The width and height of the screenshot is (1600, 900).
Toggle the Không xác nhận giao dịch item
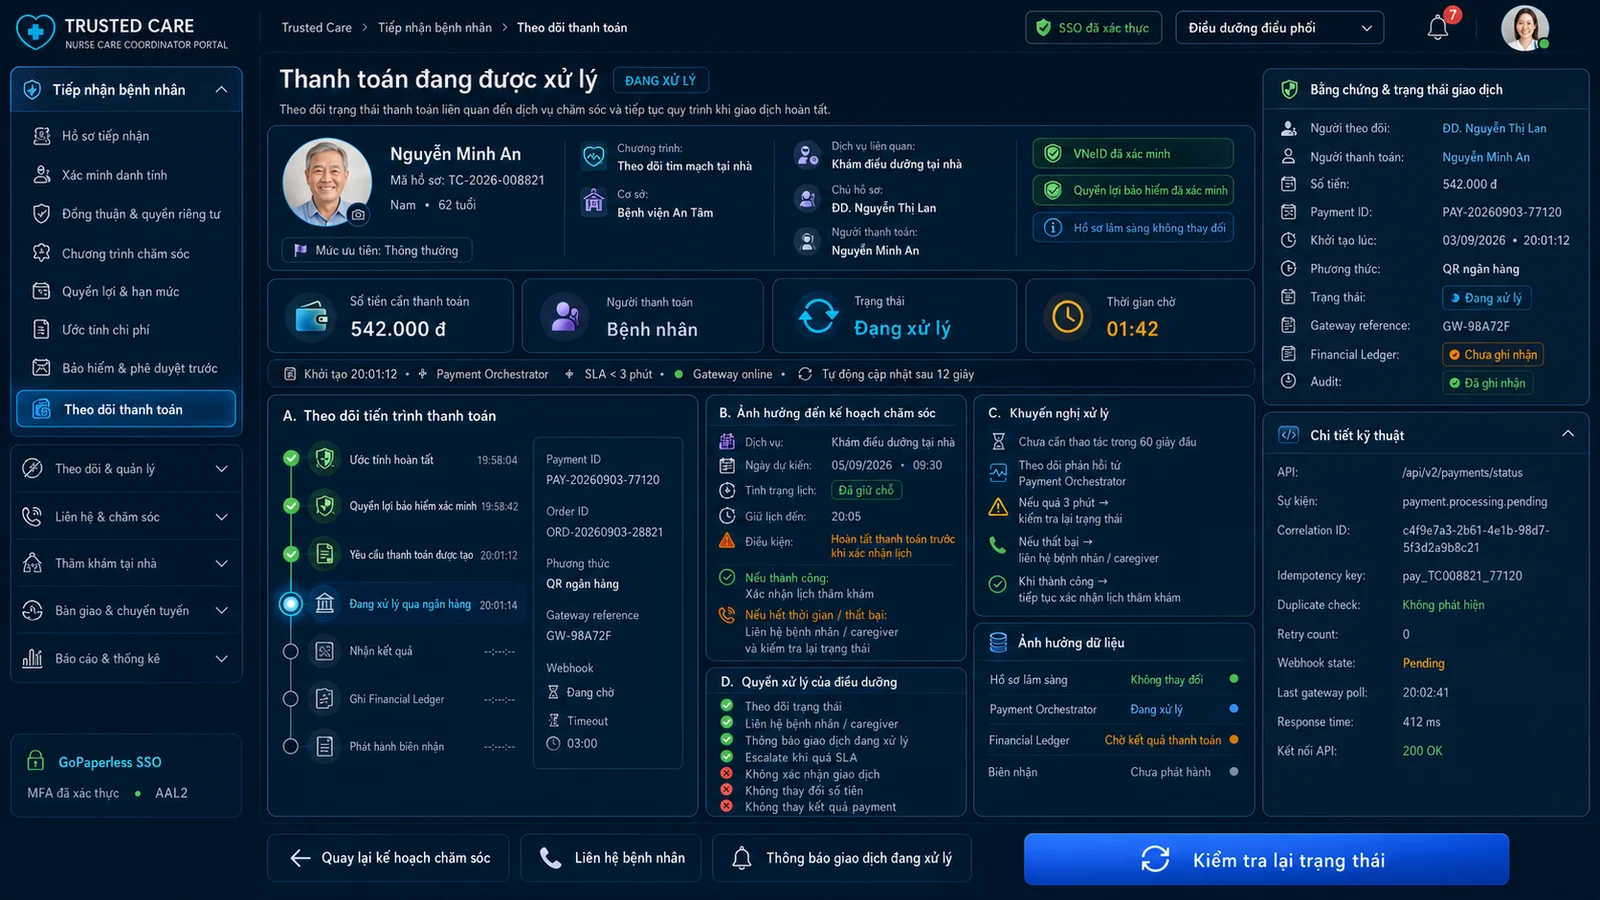727,773
